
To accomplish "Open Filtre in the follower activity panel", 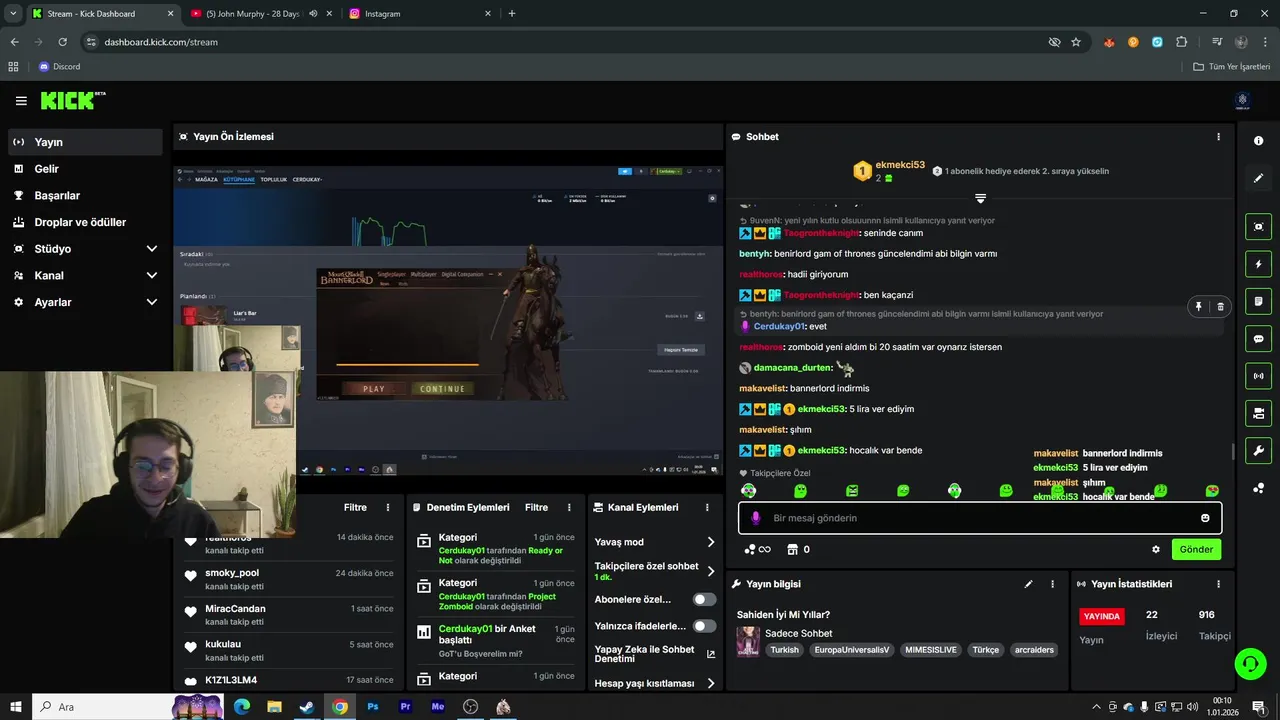I will 355,507.
